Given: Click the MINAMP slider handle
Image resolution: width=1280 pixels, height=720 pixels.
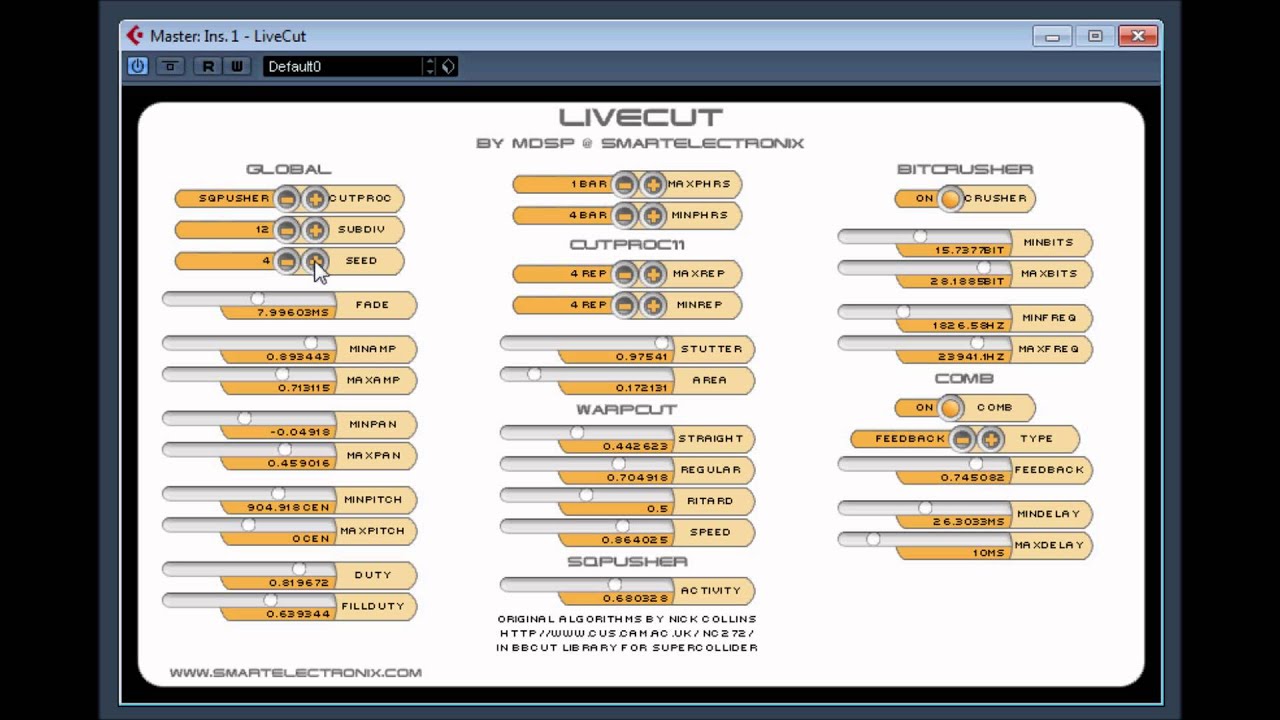Looking at the screenshot, I should point(311,343).
